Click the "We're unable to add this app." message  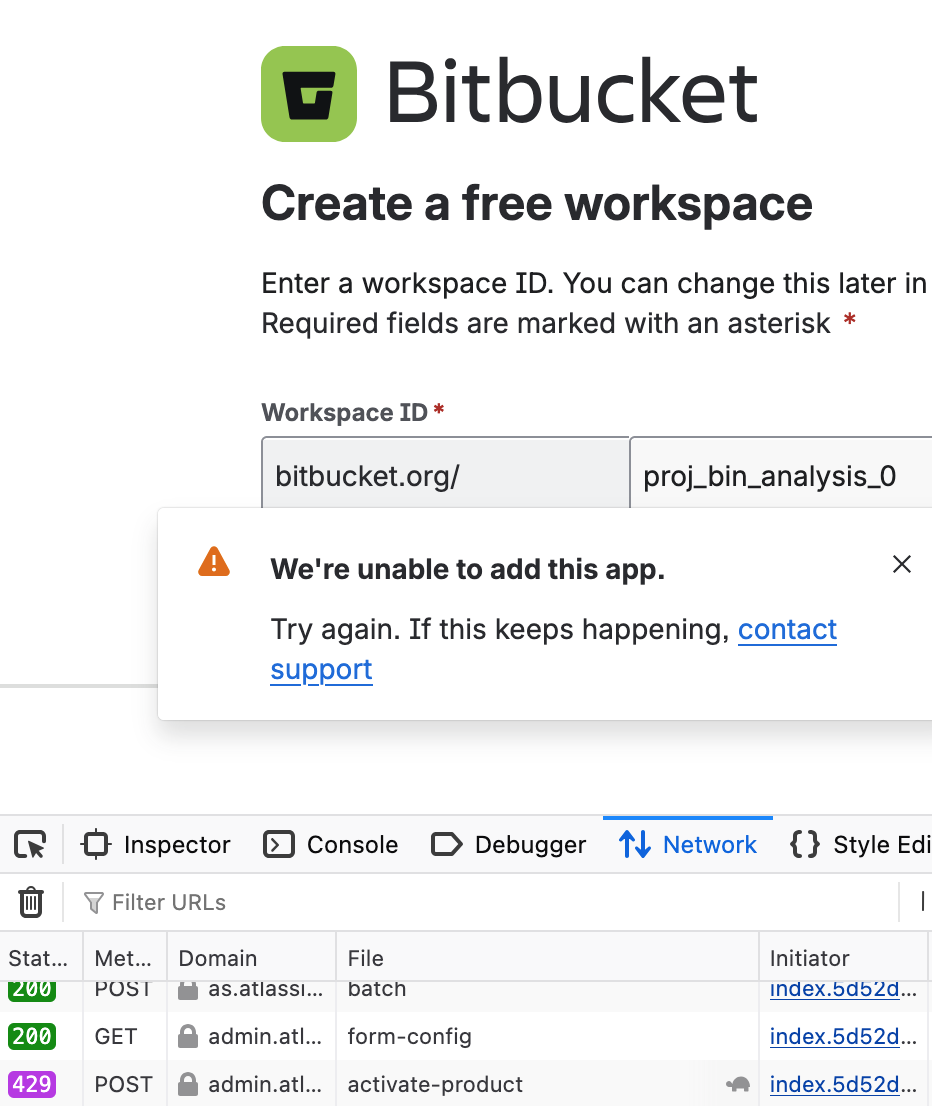point(468,569)
